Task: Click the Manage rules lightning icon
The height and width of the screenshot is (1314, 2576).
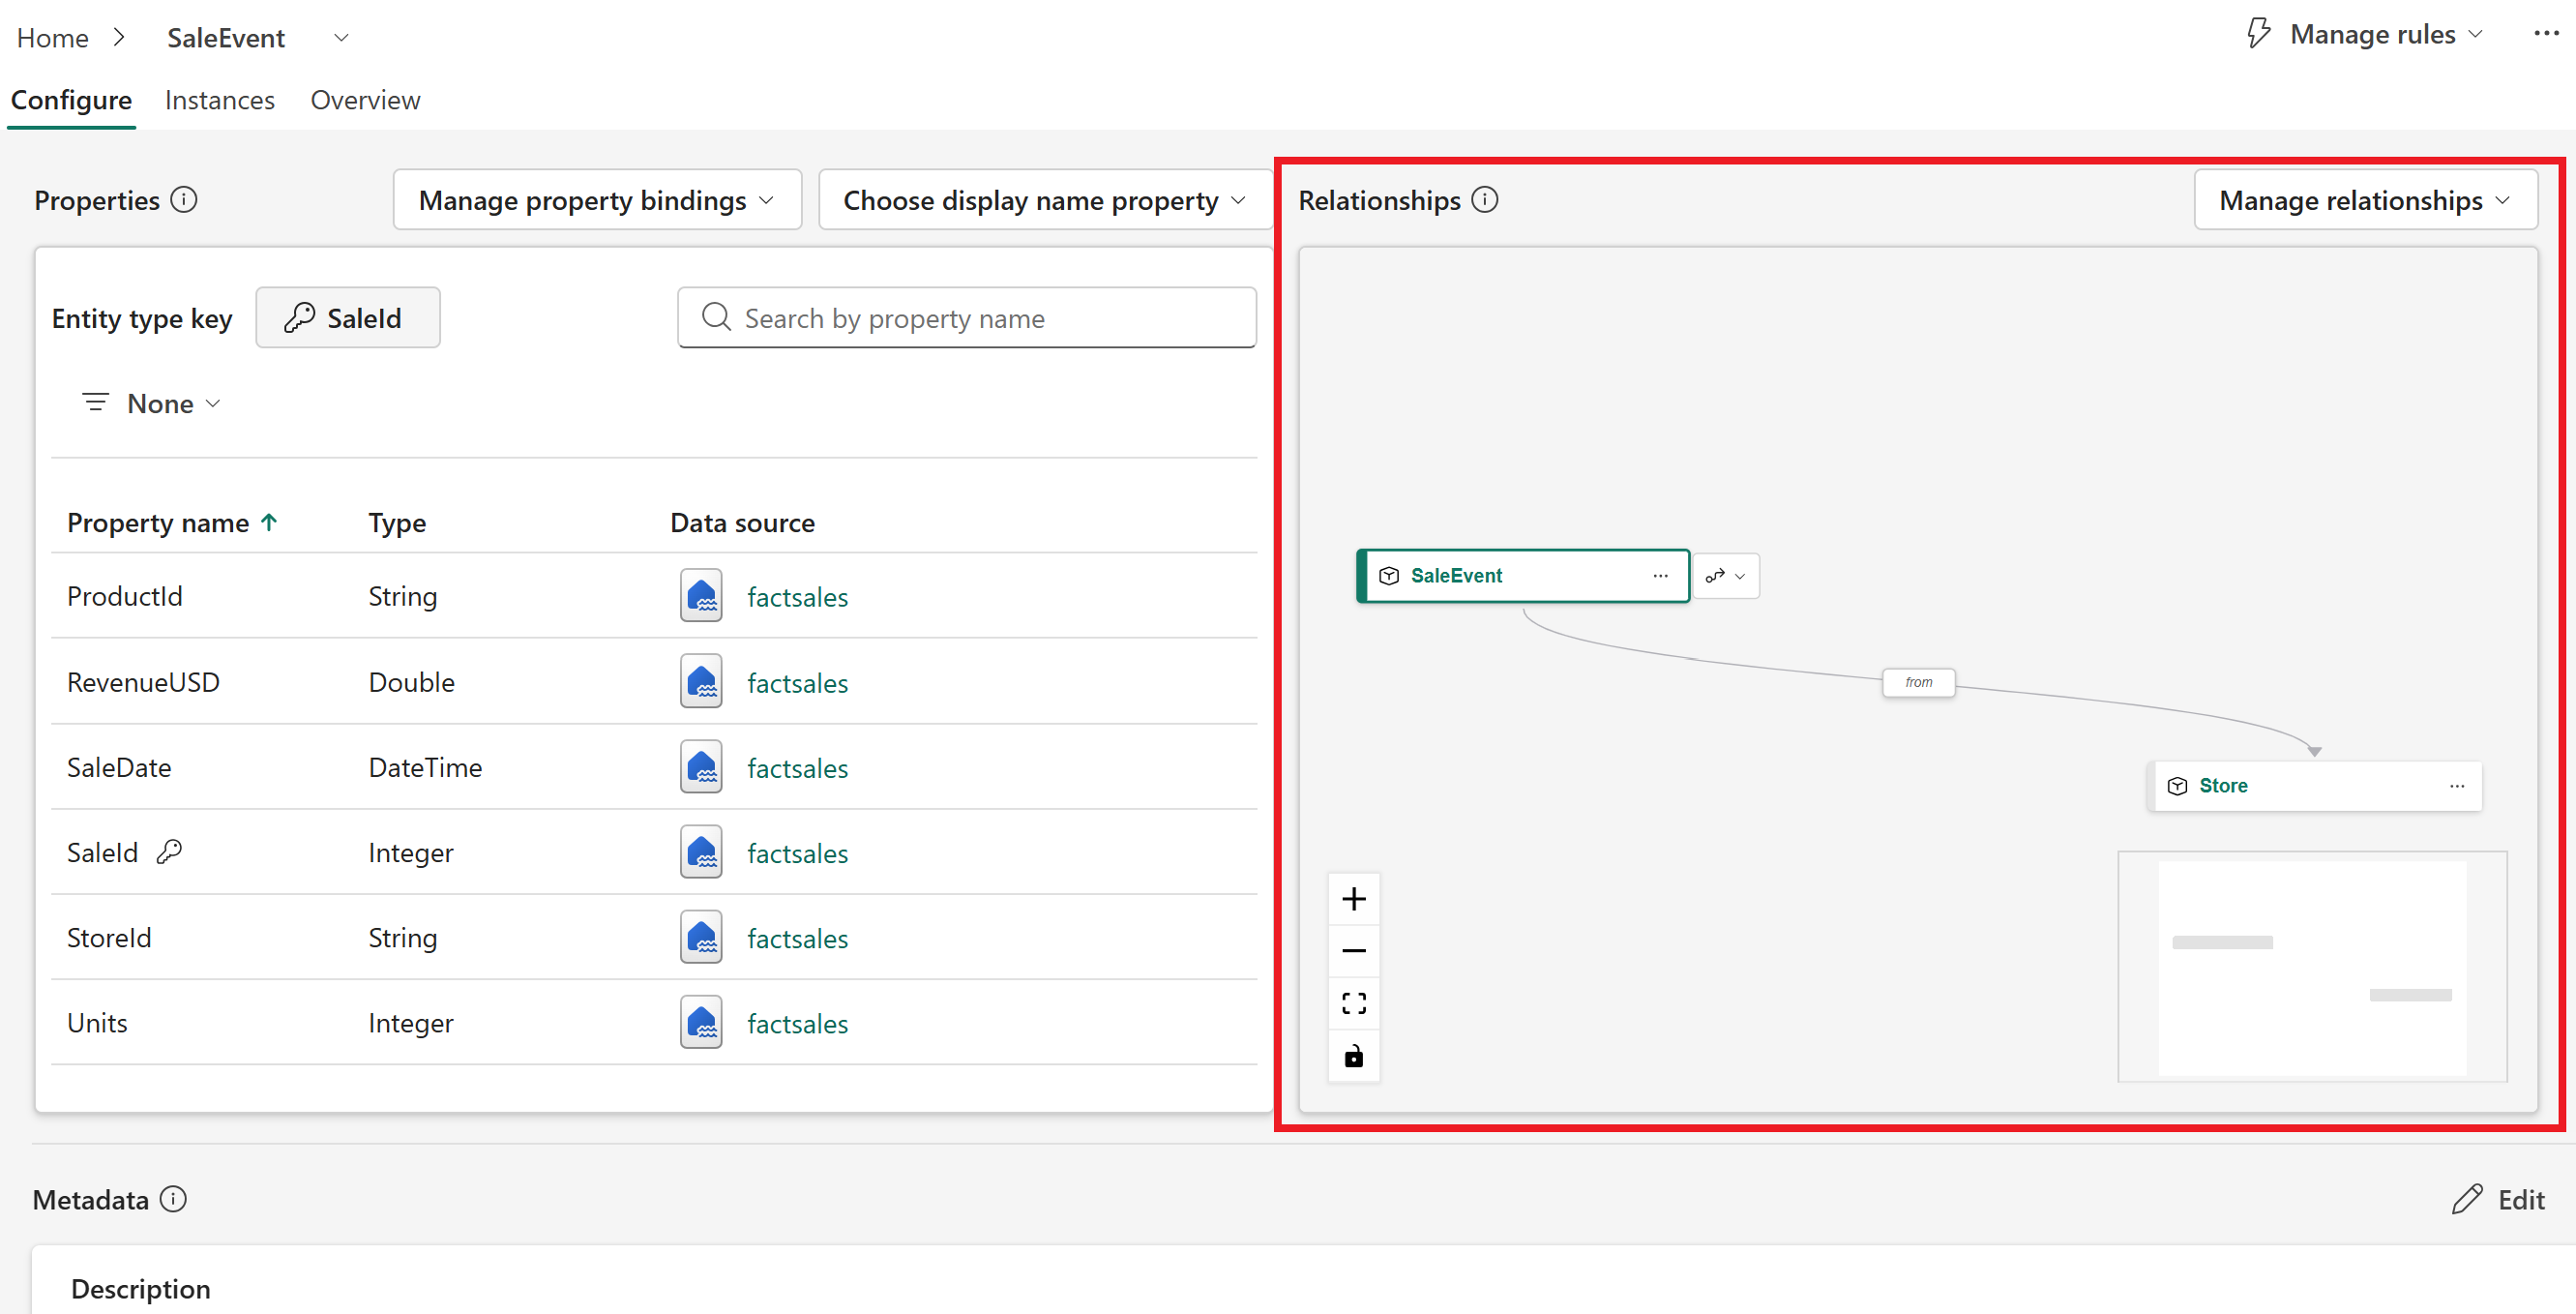Action: point(2259,34)
